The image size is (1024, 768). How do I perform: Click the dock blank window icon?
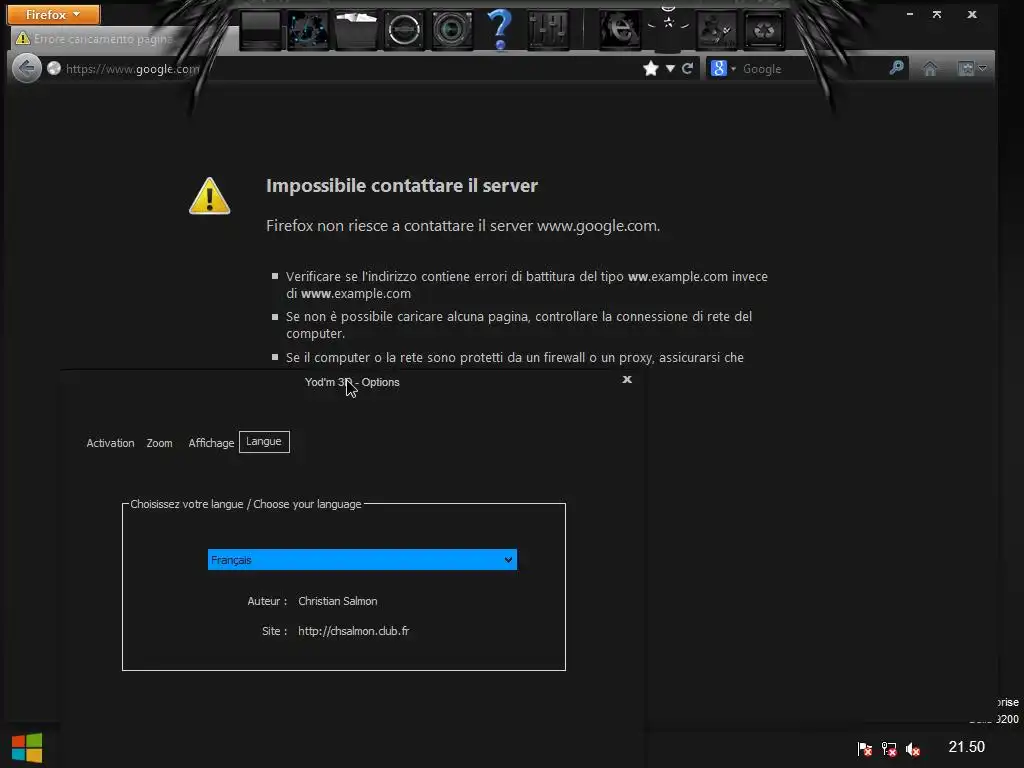(x=261, y=30)
